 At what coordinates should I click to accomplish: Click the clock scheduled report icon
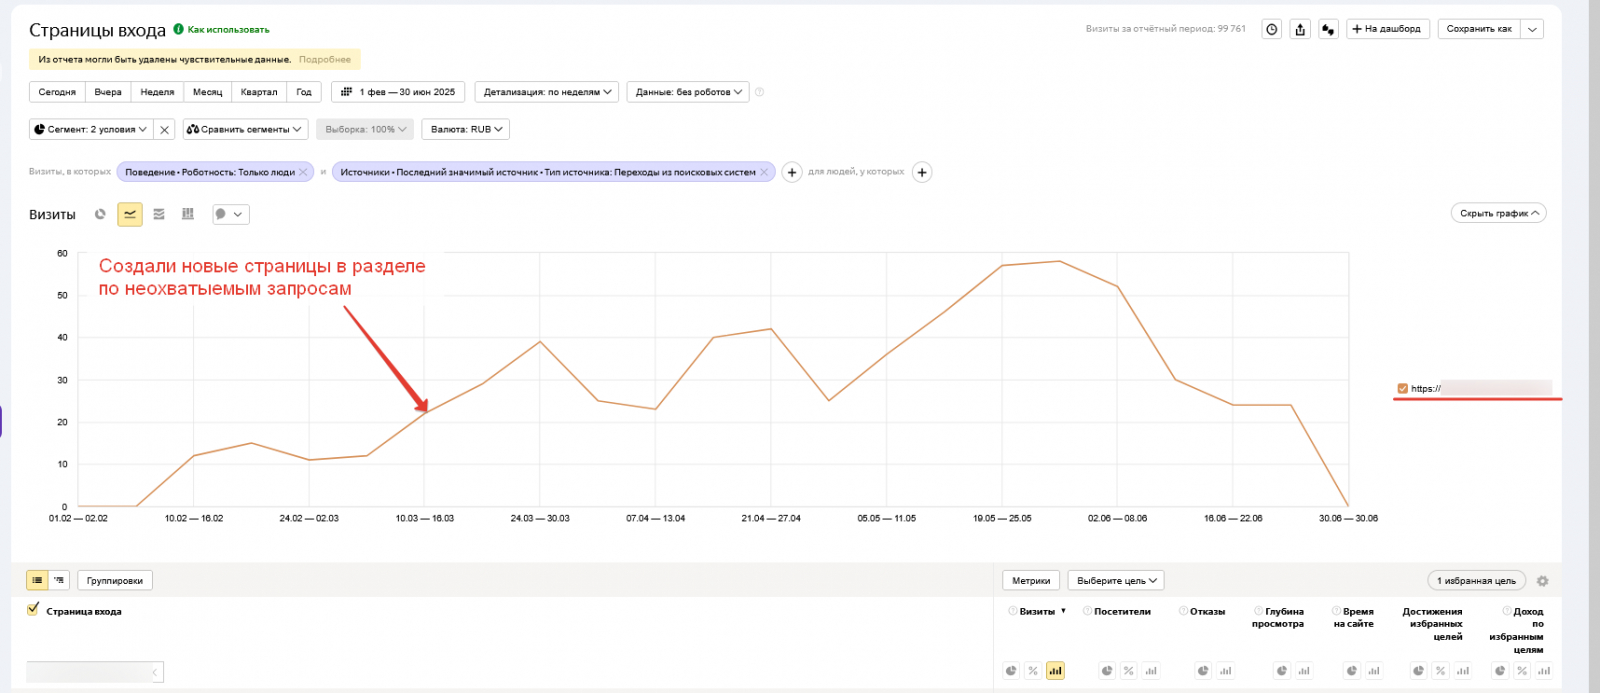[1272, 29]
